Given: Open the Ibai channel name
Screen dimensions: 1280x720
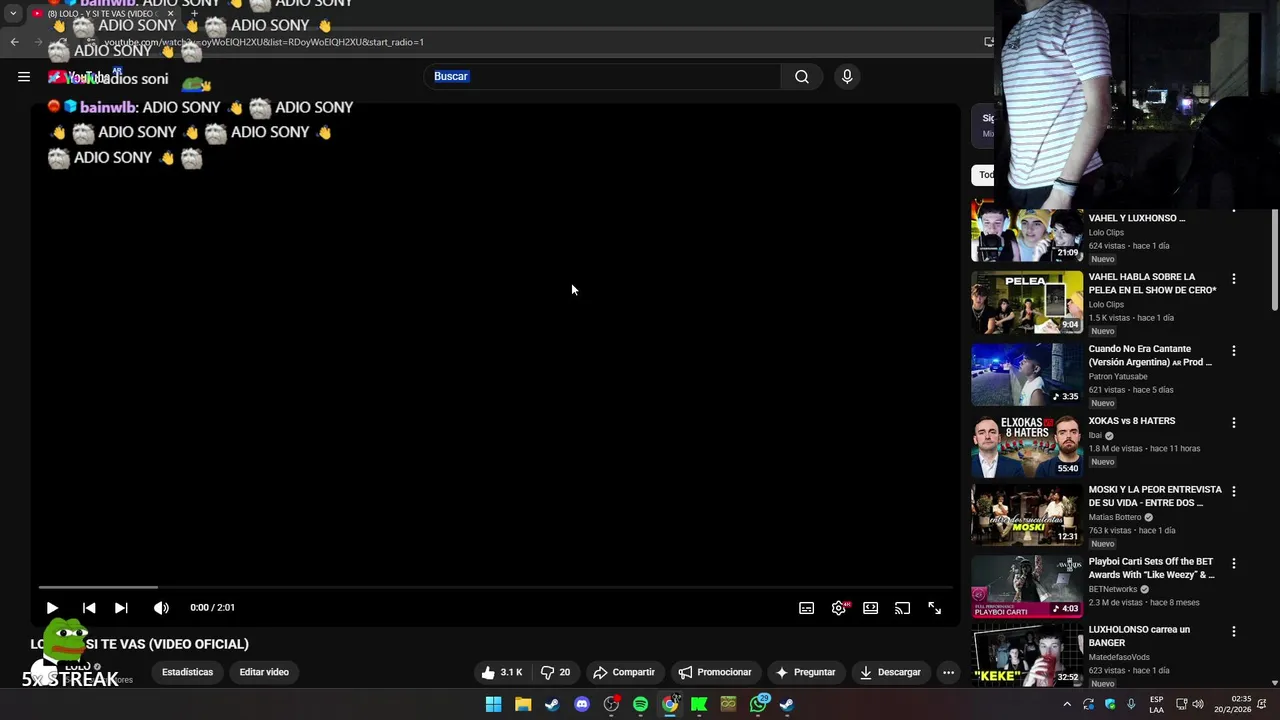Looking at the screenshot, I should pyautogui.click(x=1095, y=436).
